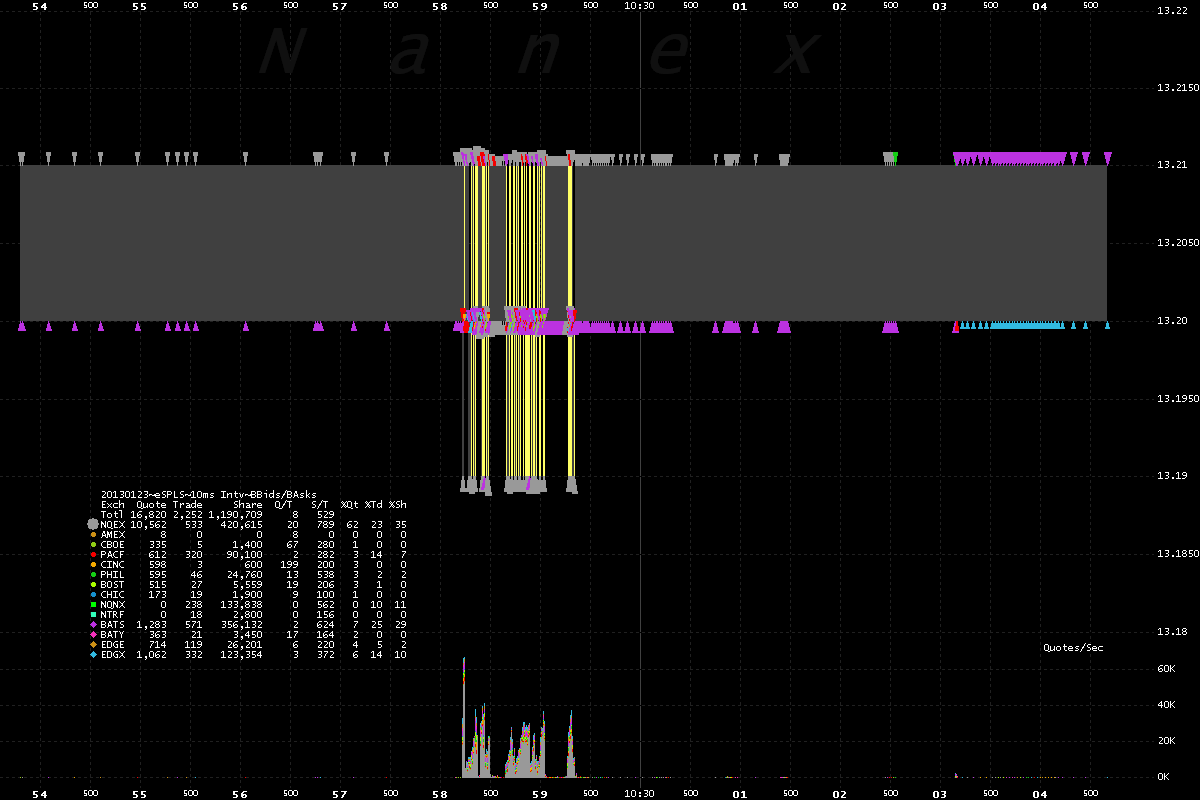Click the total share value 1,190,709

(236, 515)
